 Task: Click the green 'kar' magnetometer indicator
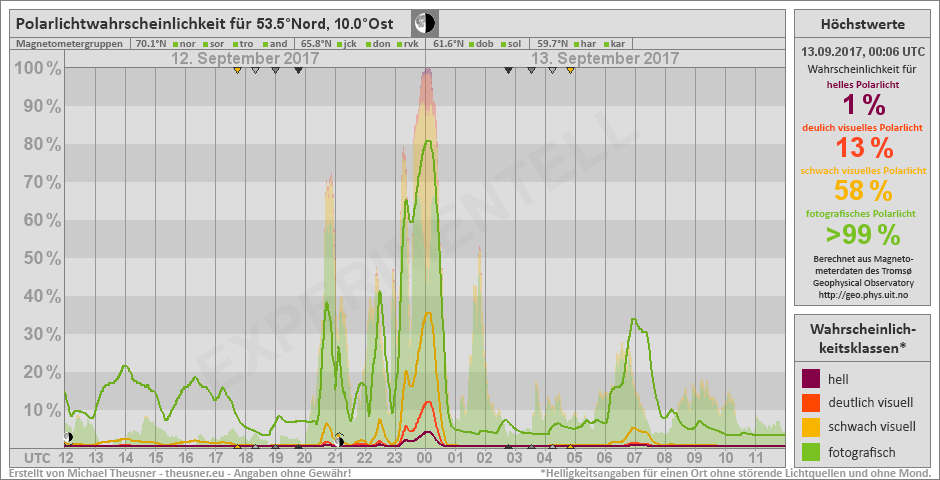point(606,44)
